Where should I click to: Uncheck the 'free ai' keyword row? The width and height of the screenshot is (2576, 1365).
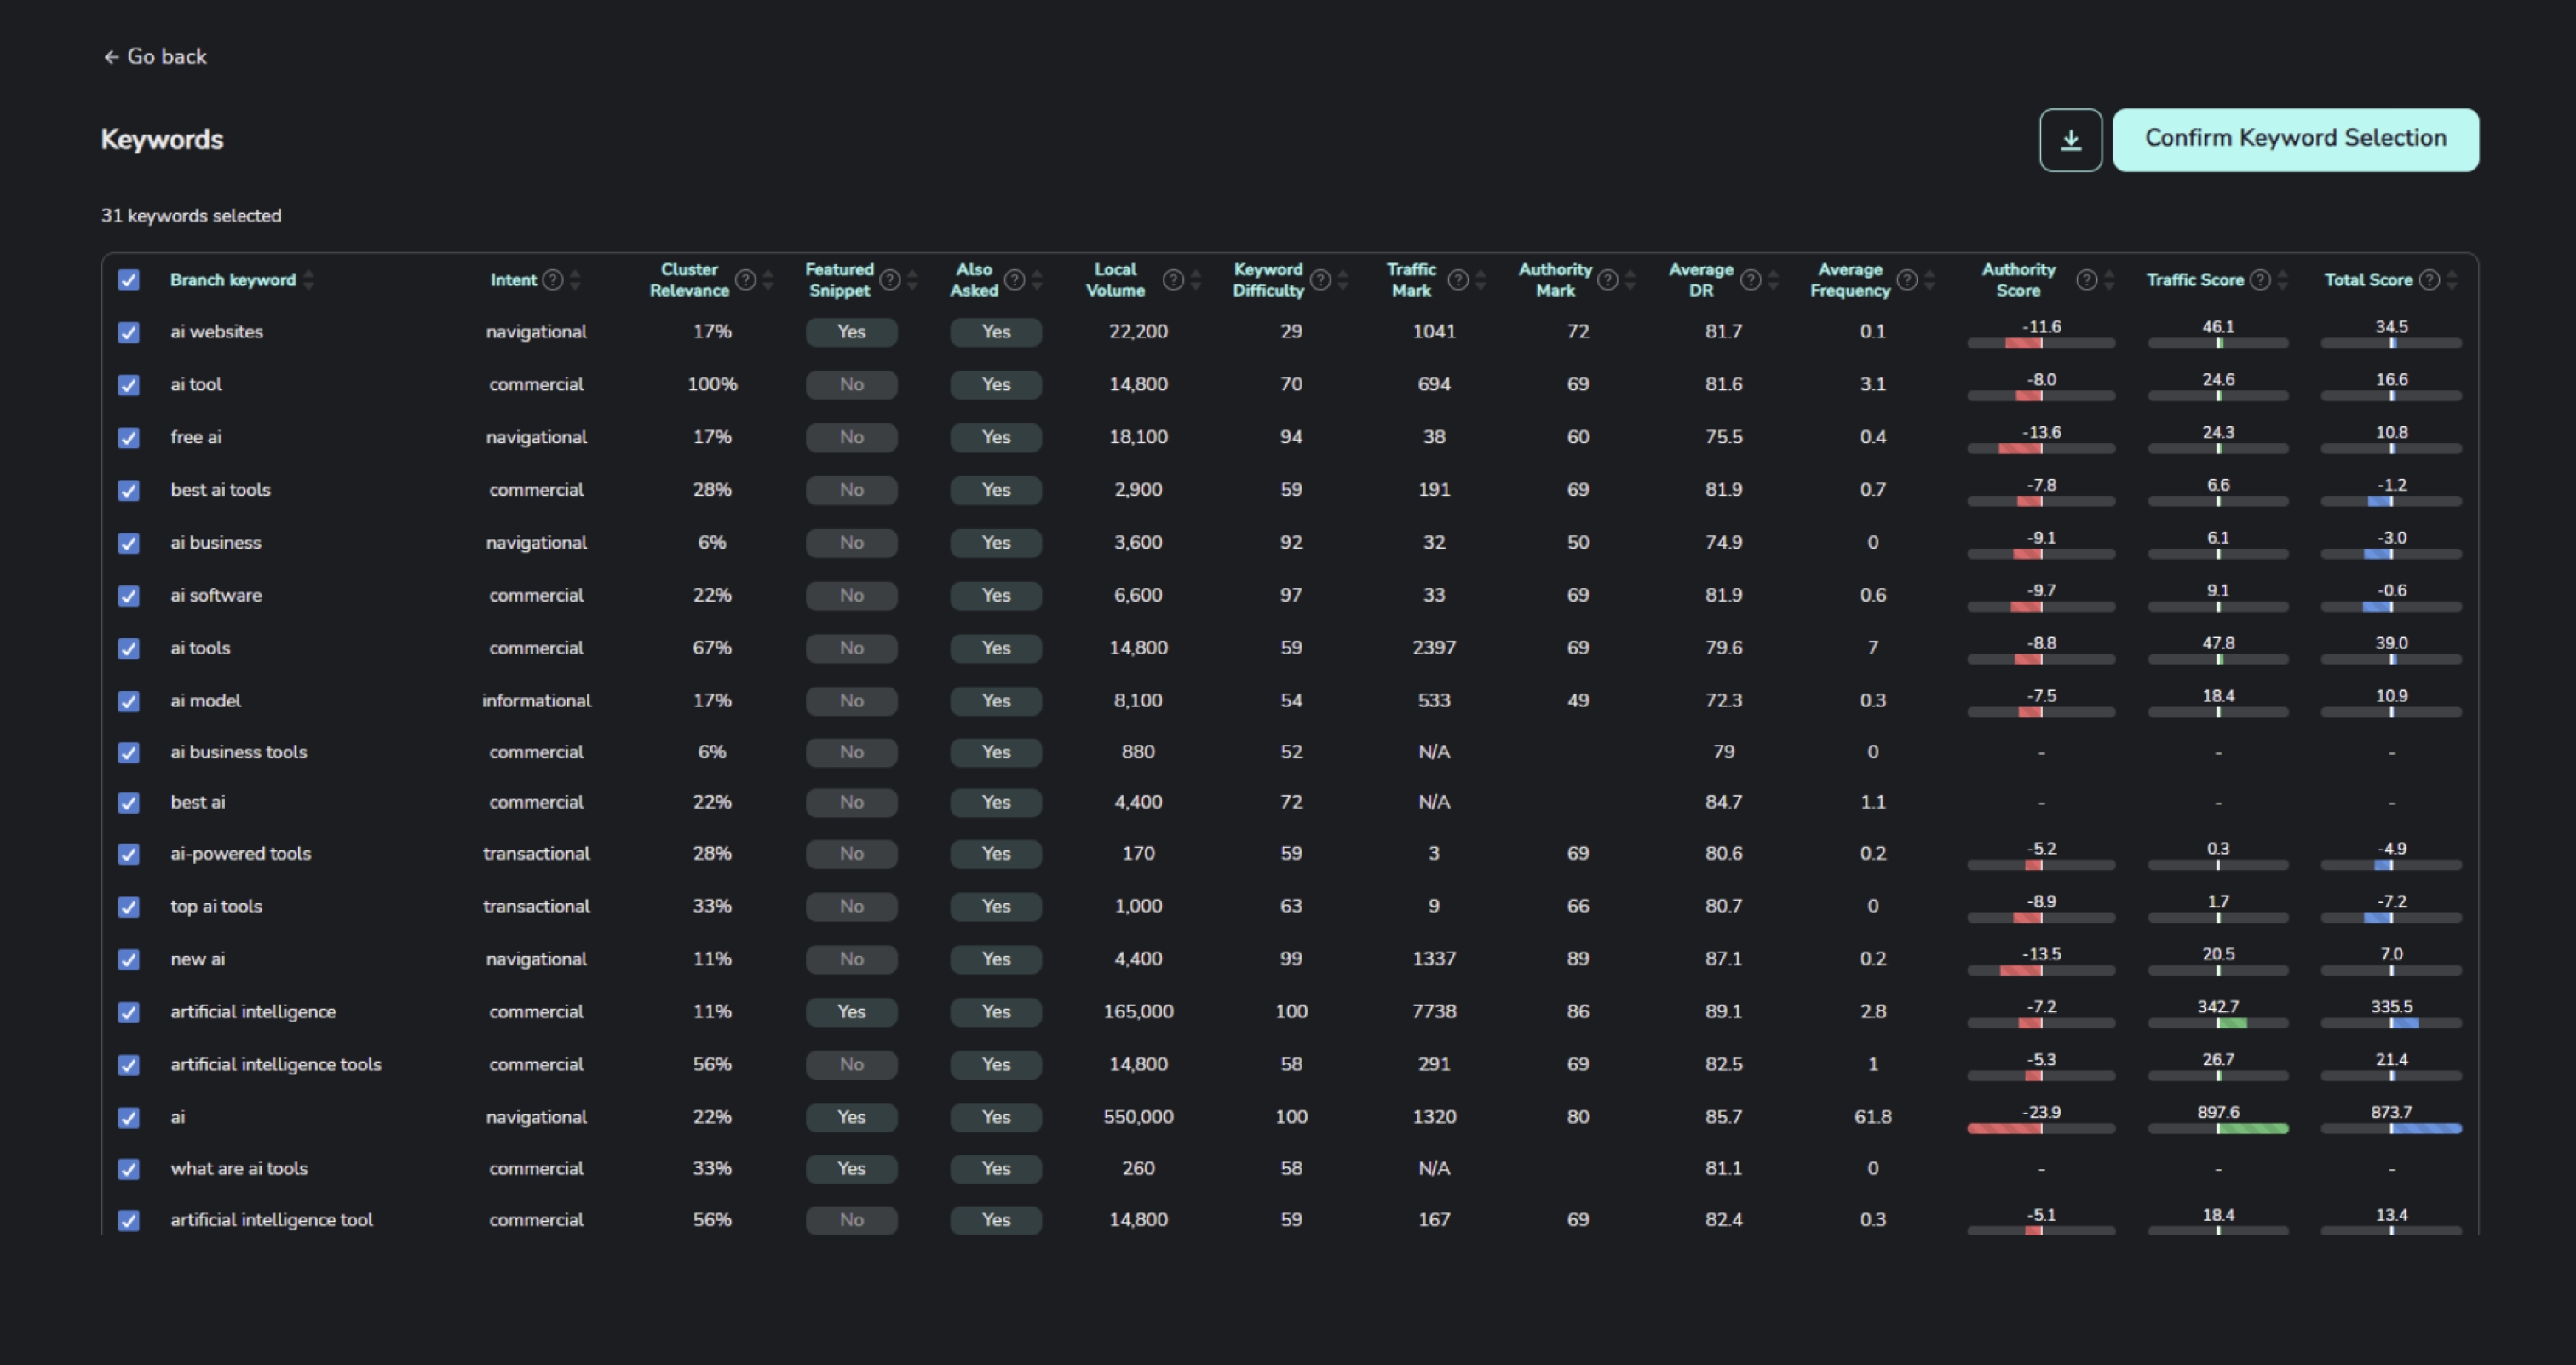pos(129,437)
